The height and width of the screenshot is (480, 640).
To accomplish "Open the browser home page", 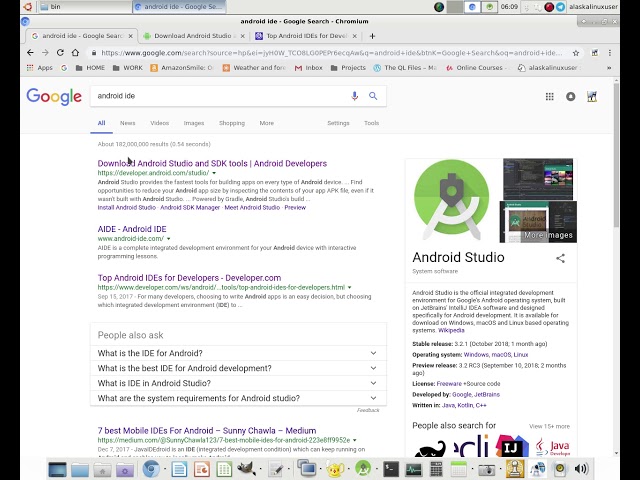I will (75, 53).
